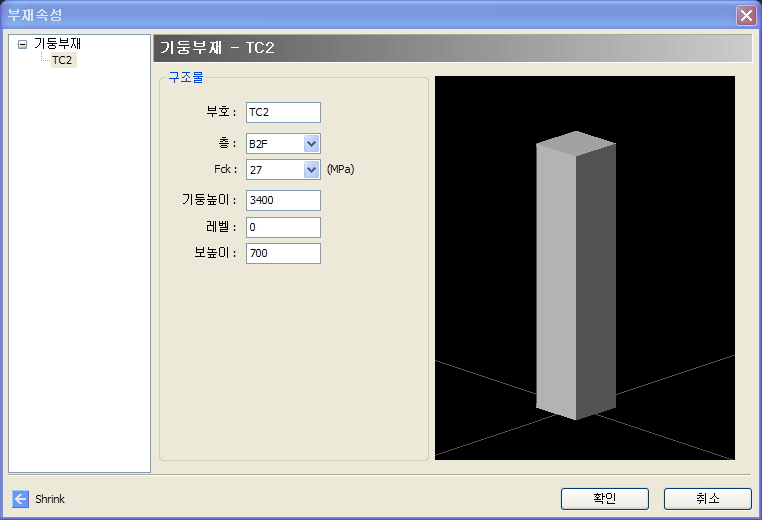Select the 기둥부재 root tree label
Viewport: 762px width, 520px height.
tap(57, 44)
